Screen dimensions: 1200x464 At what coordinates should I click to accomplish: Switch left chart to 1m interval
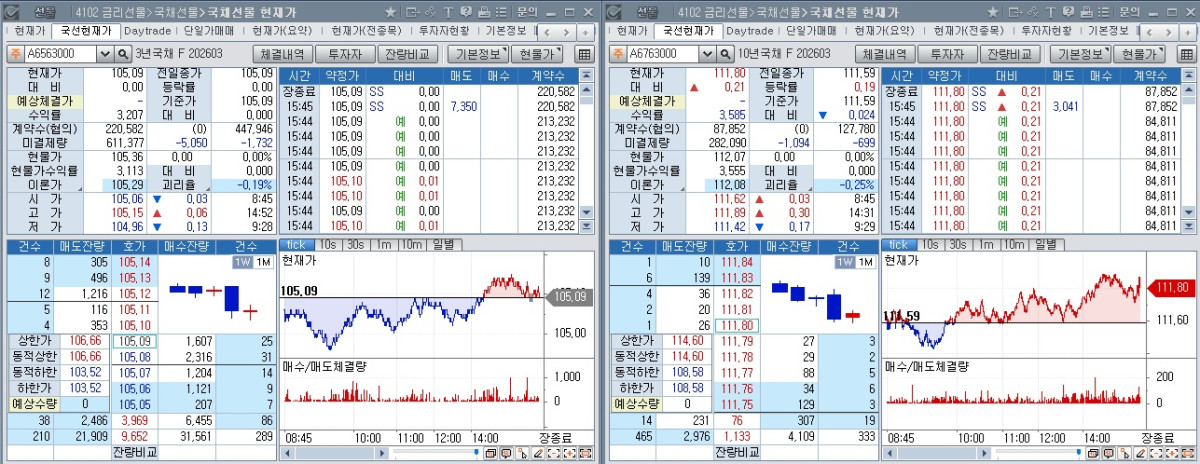(x=383, y=245)
